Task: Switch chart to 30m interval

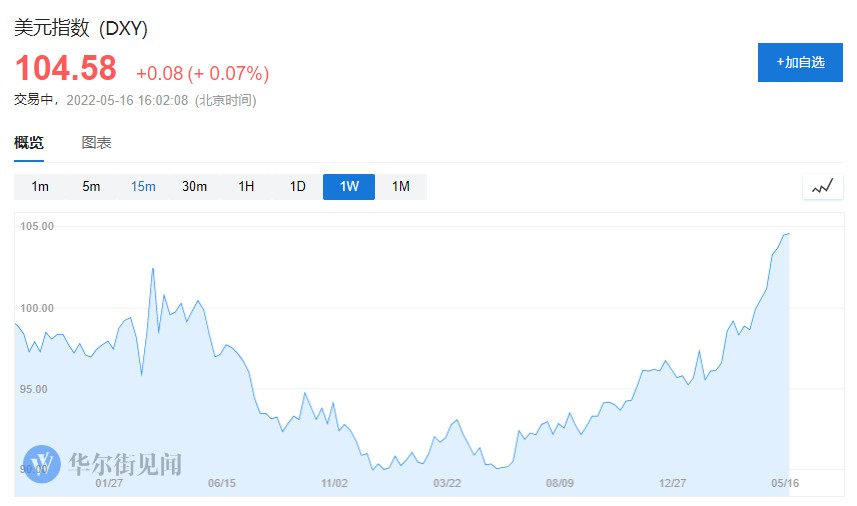Action: [194, 187]
